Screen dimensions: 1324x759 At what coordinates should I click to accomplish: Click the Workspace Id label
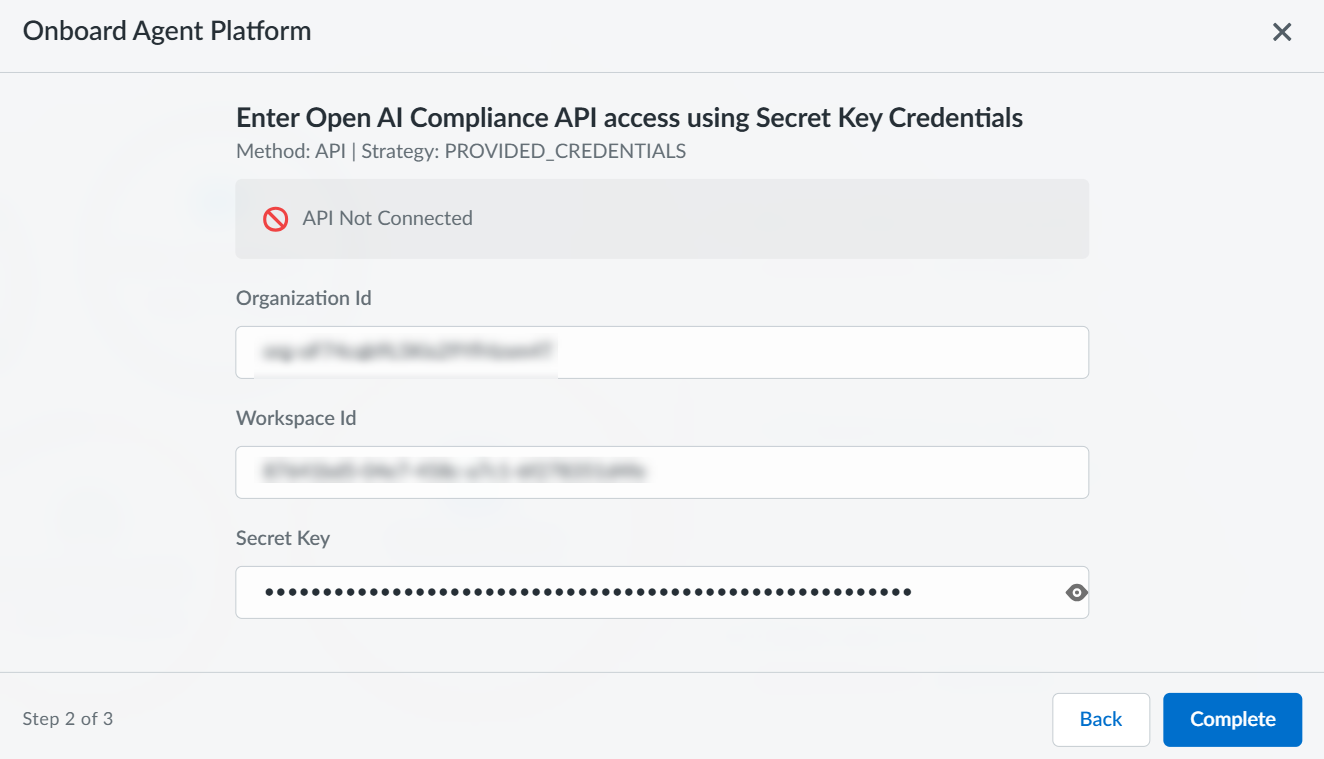[x=296, y=418]
